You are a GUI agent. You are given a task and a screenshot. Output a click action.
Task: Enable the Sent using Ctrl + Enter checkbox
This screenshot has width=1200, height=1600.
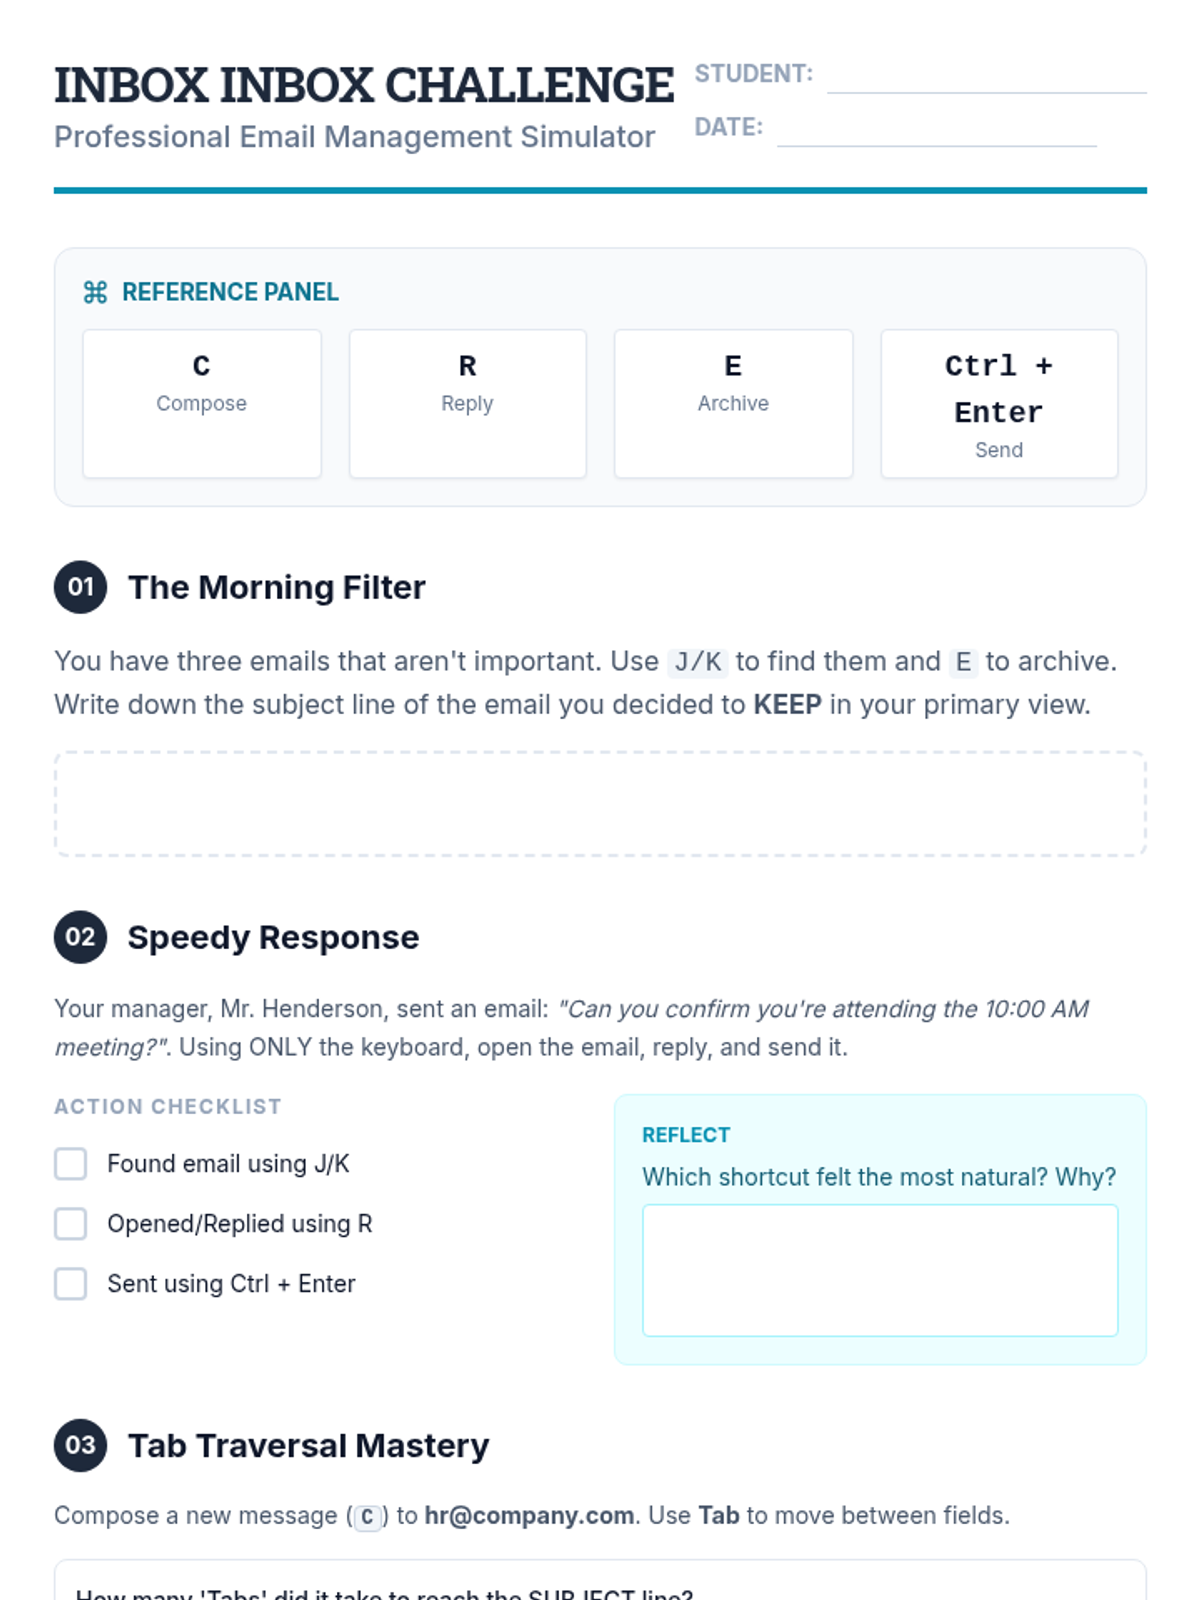point(71,1284)
